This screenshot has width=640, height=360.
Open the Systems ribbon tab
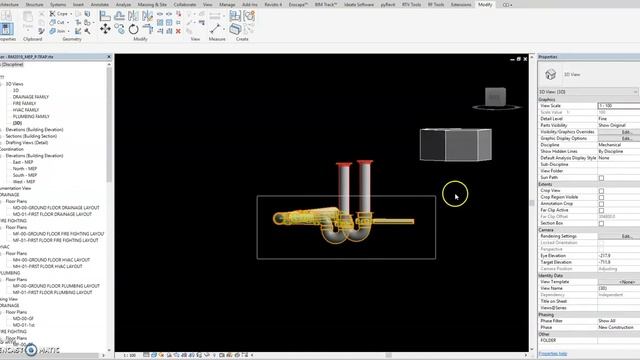[x=58, y=4]
